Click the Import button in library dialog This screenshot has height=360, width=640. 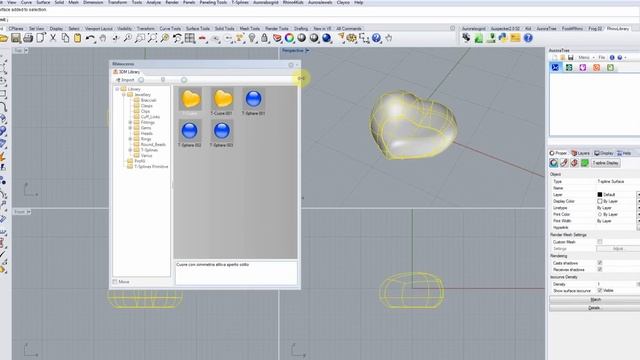click(x=124, y=80)
